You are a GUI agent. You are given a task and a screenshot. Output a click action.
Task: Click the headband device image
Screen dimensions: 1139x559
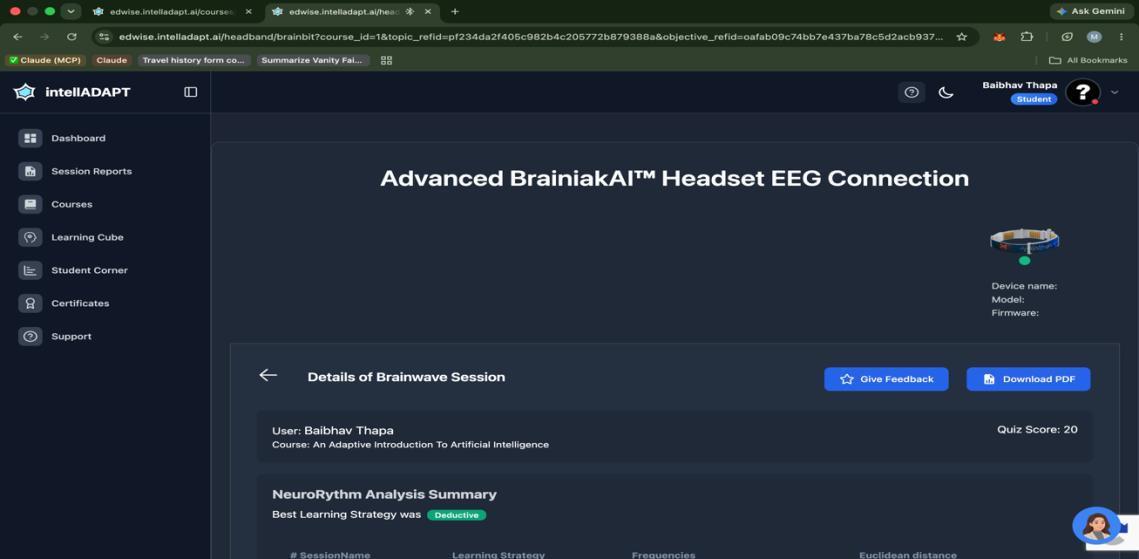tap(1024, 240)
